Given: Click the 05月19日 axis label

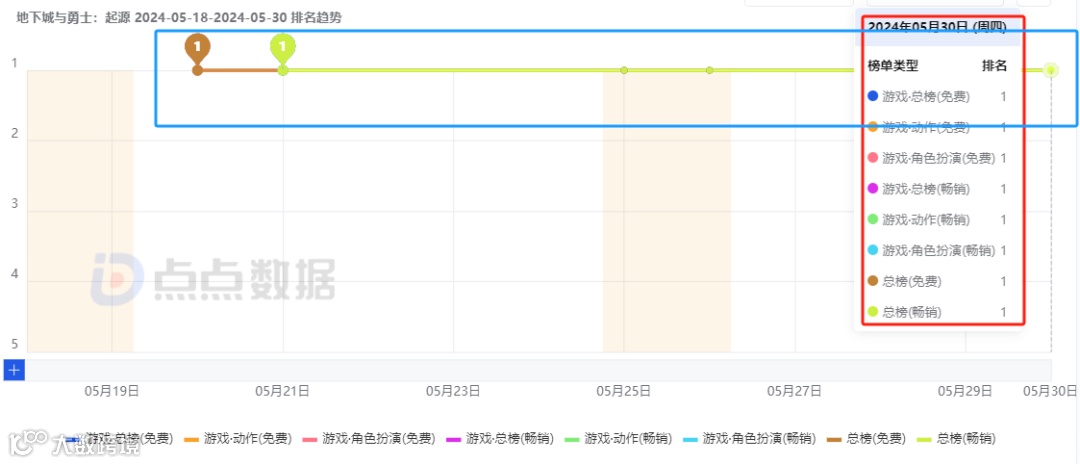Looking at the screenshot, I should point(112,391).
